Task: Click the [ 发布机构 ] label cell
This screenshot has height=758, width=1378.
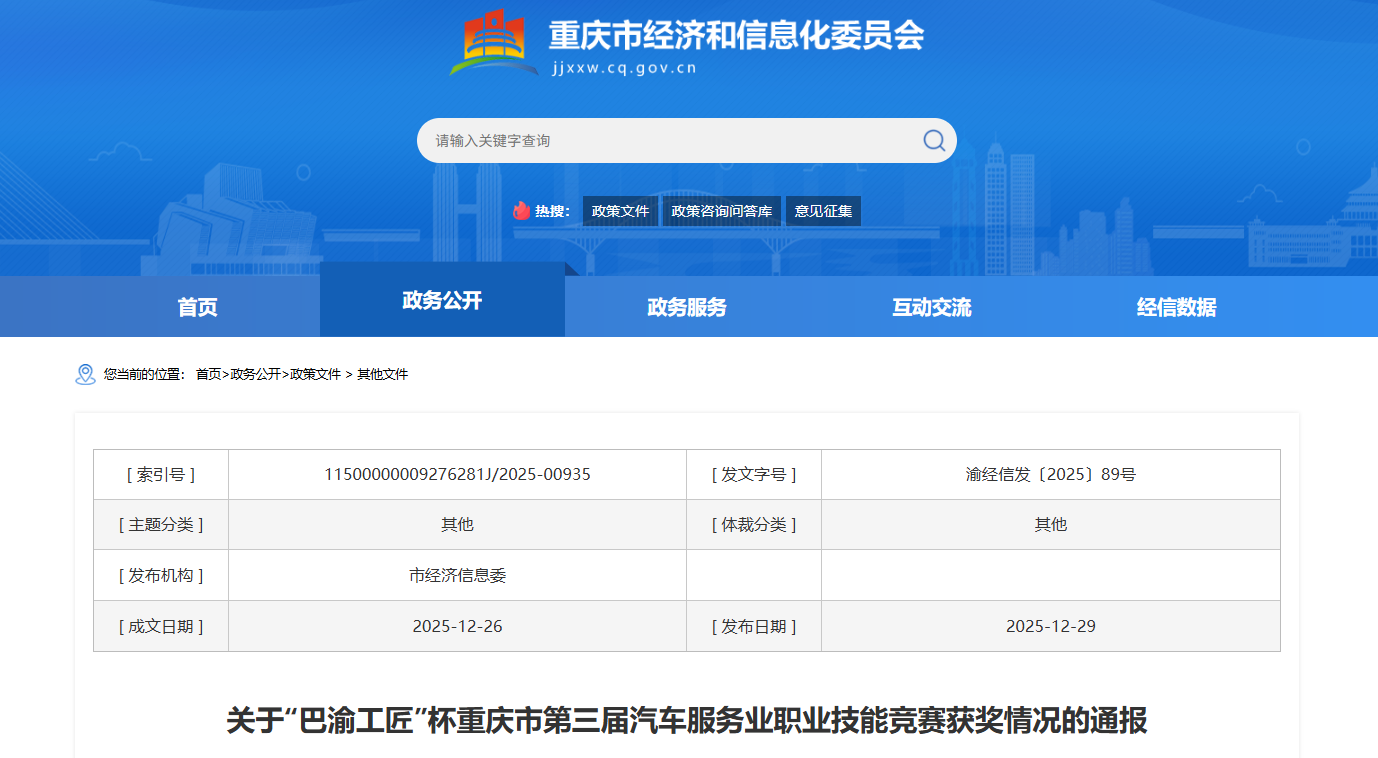Action: coord(161,575)
